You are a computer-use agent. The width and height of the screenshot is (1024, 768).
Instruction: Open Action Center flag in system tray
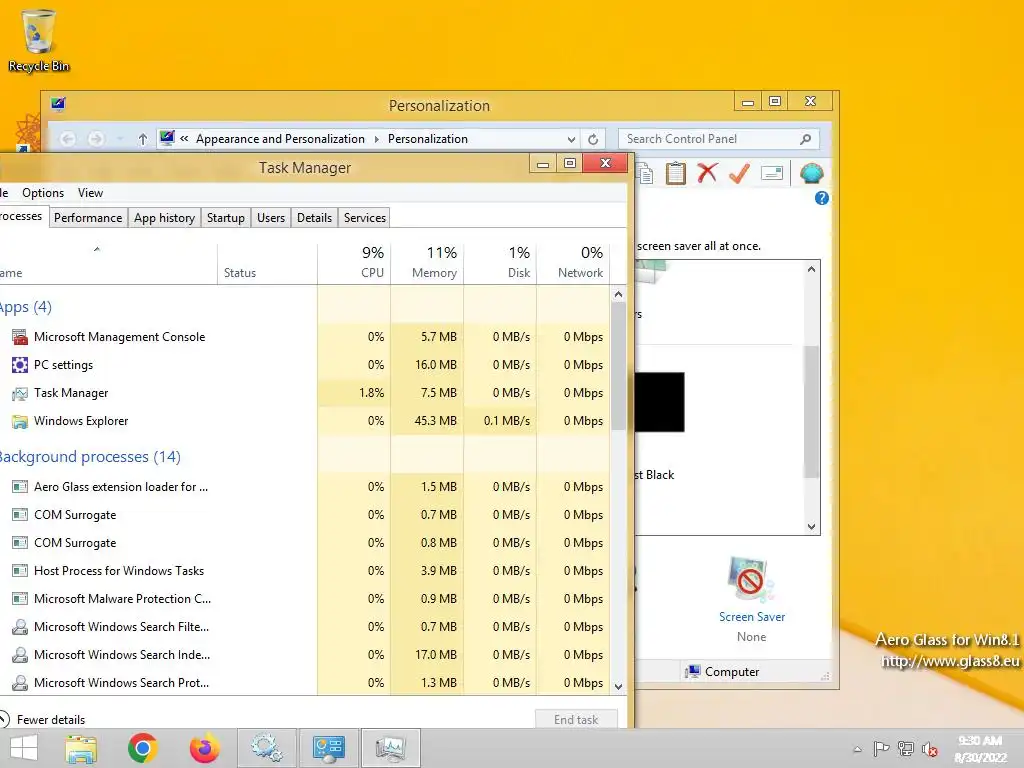coord(881,749)
